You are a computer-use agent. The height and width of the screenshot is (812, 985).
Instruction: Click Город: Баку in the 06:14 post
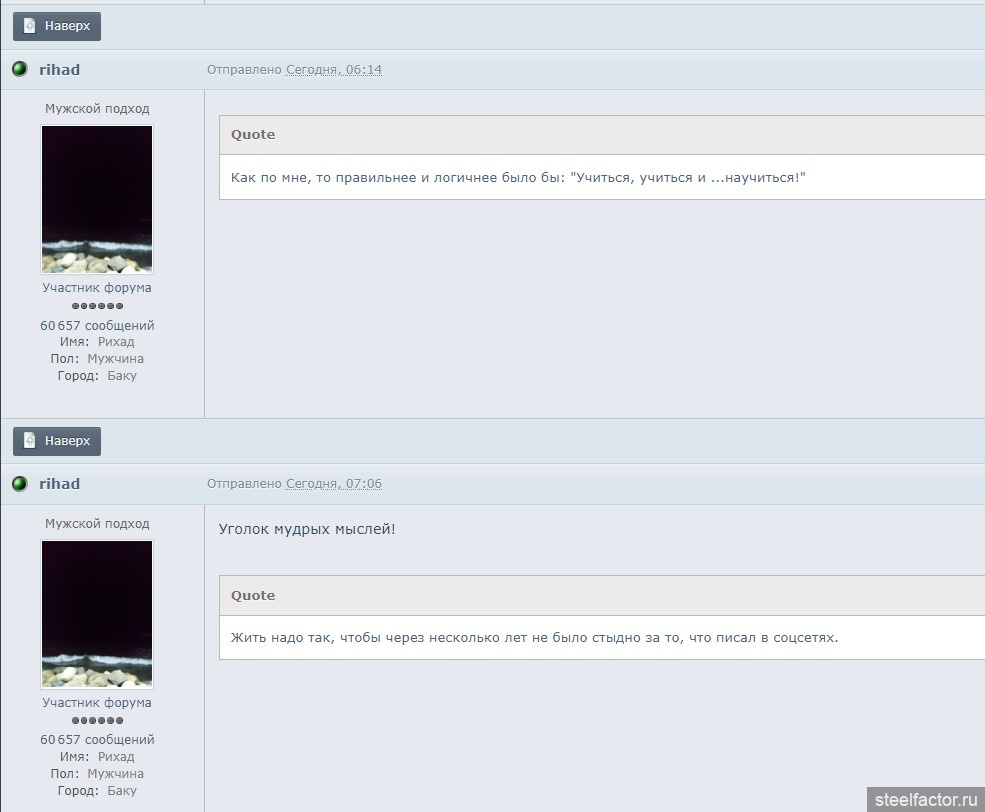97,376
